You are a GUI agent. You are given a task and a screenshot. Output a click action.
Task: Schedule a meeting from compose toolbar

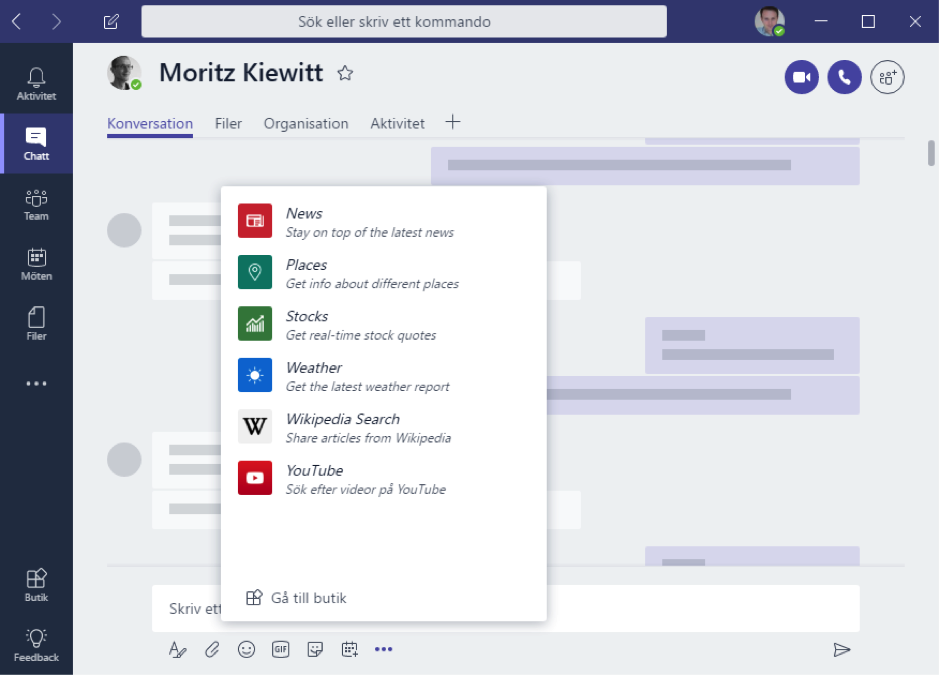(350, 649)
